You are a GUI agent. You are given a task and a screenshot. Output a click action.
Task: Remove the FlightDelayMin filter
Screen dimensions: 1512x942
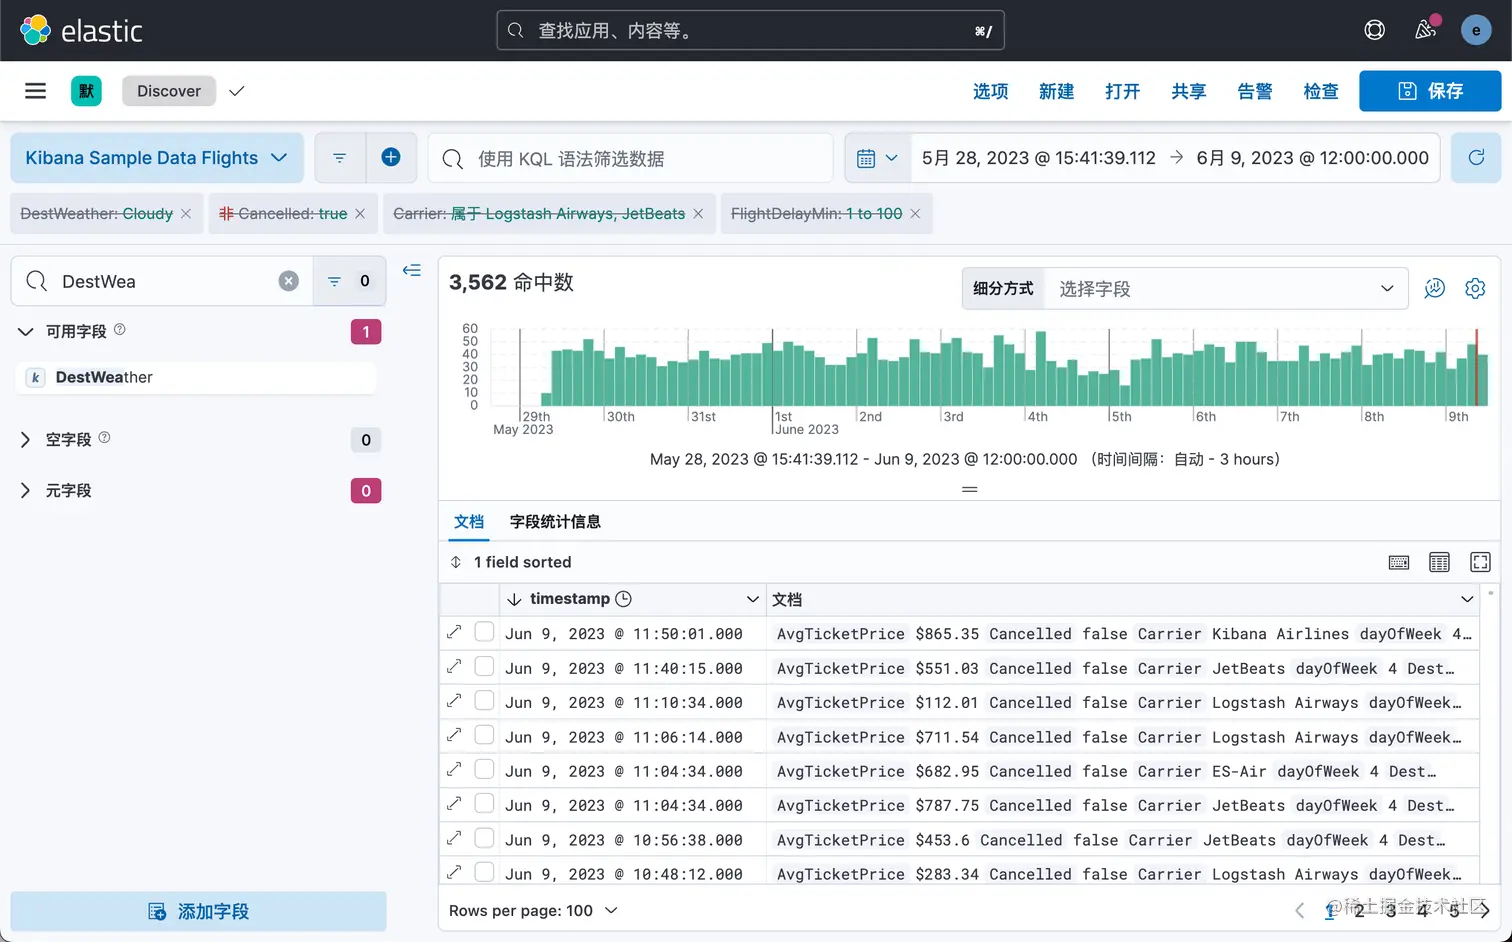[915, 214]
